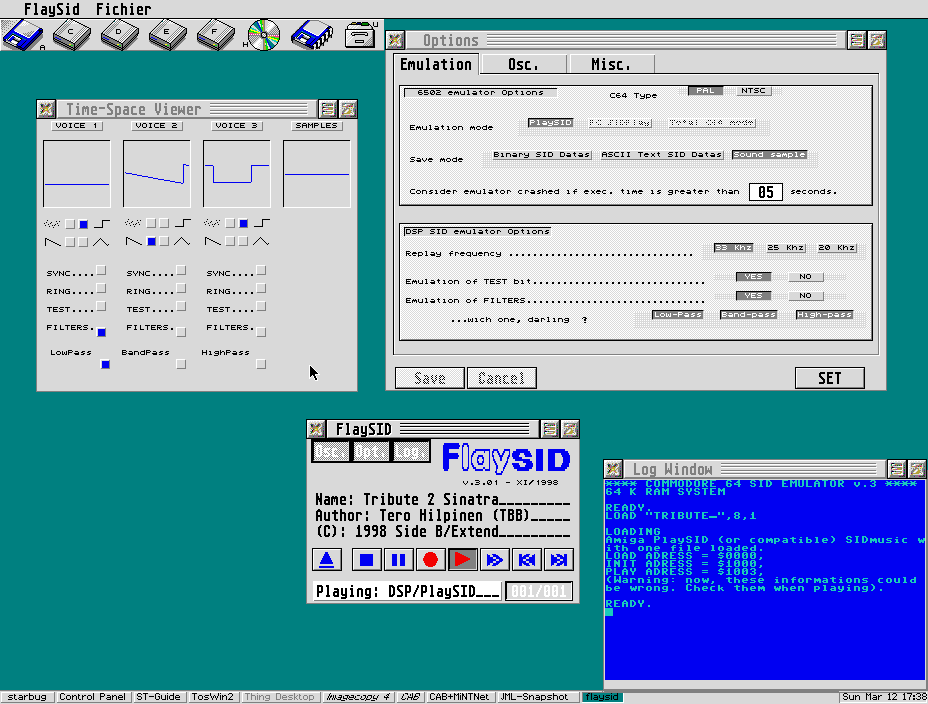Image resolution: width=928 pixels, height=704 pixels.
Task: Open the Fichier menu
Action: pos(124,9)
